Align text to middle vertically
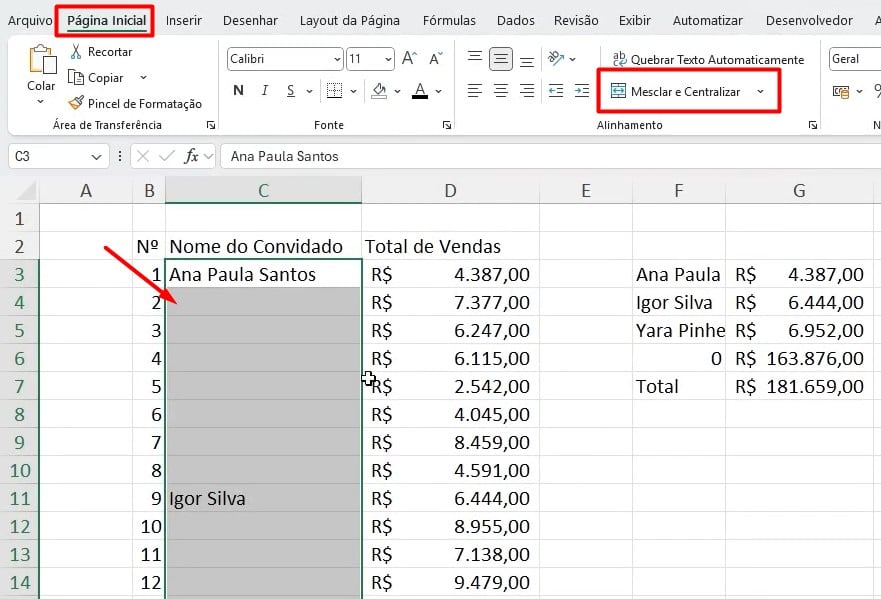This screenshot has width=881, height=599. pos(501,58)
